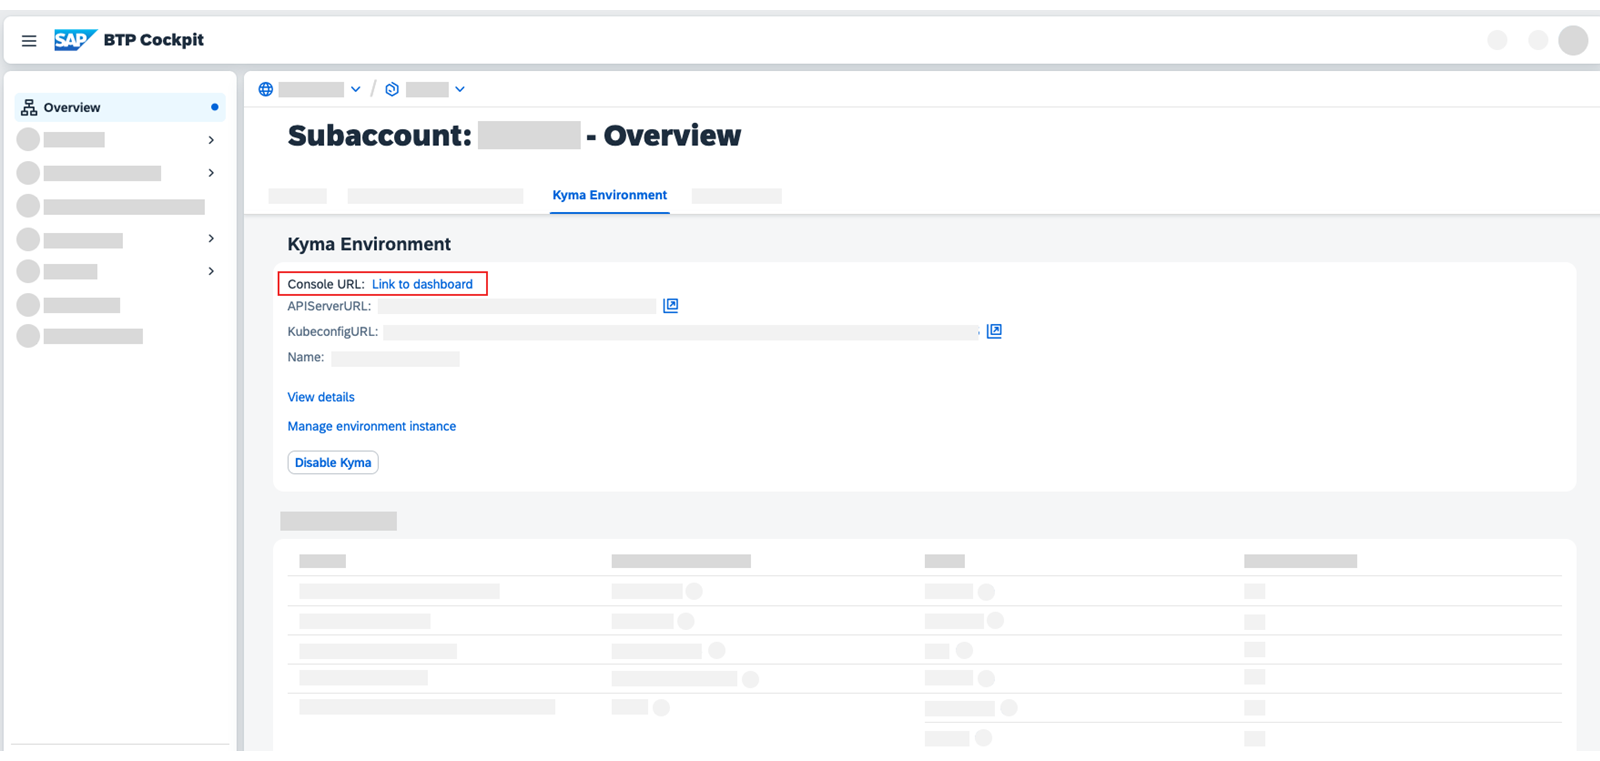Screen dimensions: 1600x761
Task: Select Overview in the sidebar
Action: tap(120, 107)
